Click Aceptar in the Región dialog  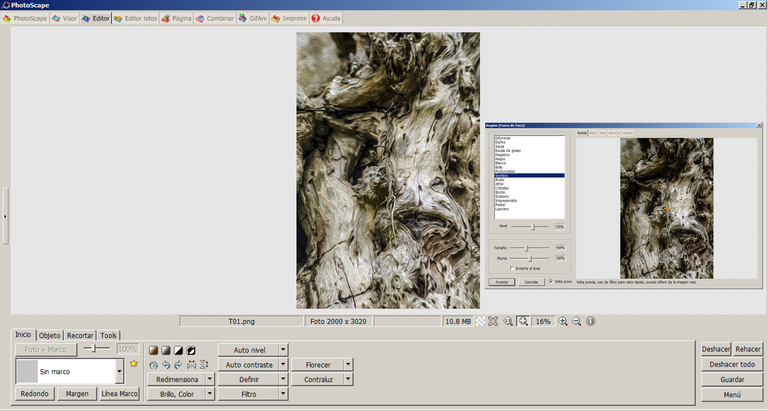(502, 282)
